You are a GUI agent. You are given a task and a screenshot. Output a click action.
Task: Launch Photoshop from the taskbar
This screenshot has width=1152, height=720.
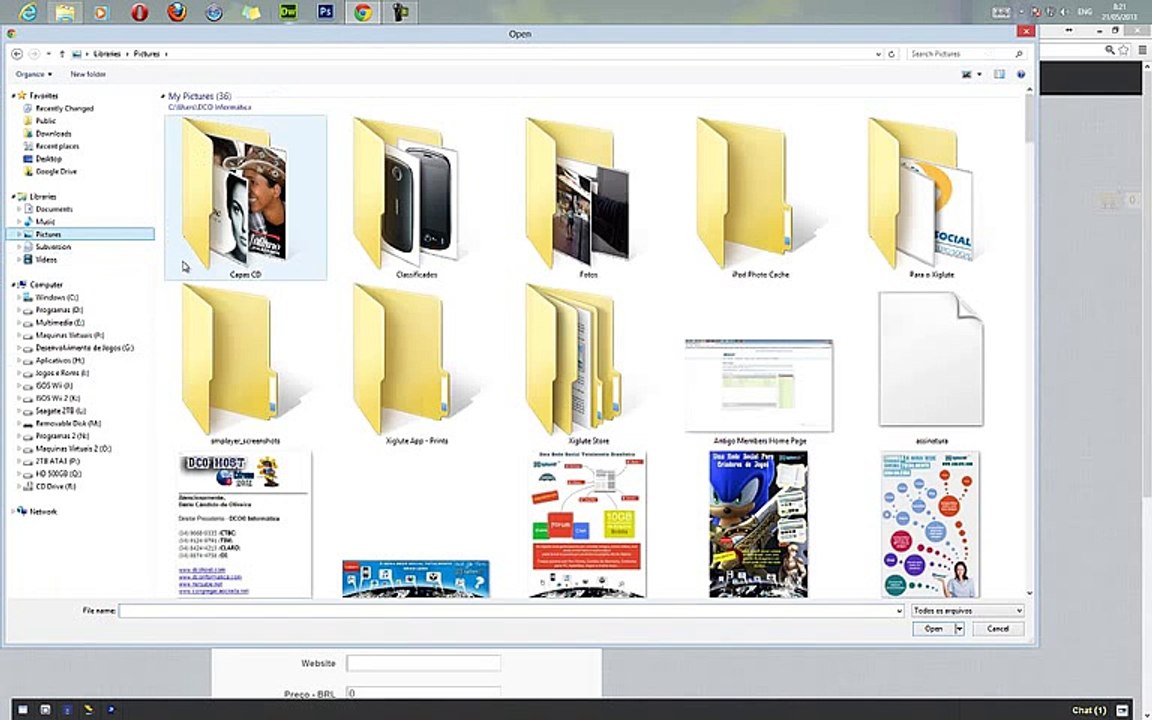tap(325, 12)
